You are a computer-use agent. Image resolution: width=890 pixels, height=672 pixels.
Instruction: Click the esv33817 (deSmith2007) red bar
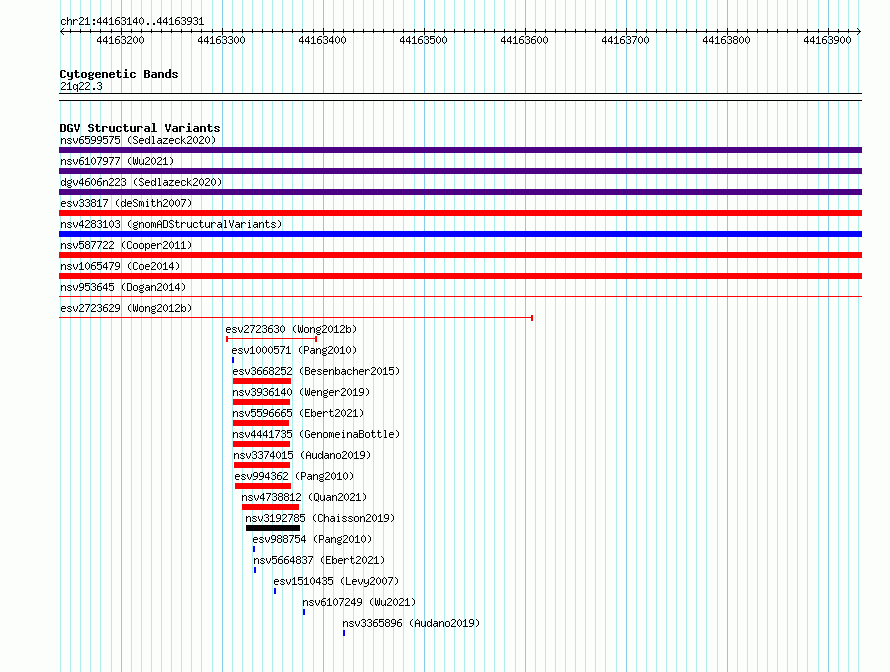pos(460,213)
